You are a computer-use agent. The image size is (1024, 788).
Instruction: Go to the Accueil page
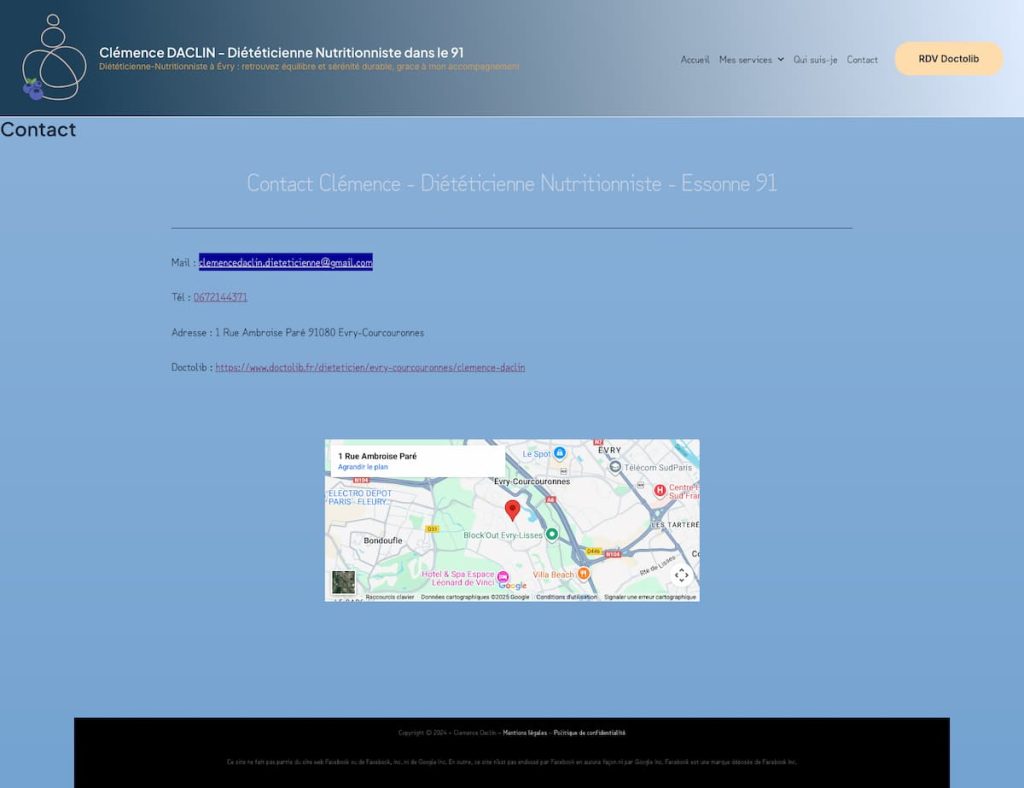pos(695,60)
